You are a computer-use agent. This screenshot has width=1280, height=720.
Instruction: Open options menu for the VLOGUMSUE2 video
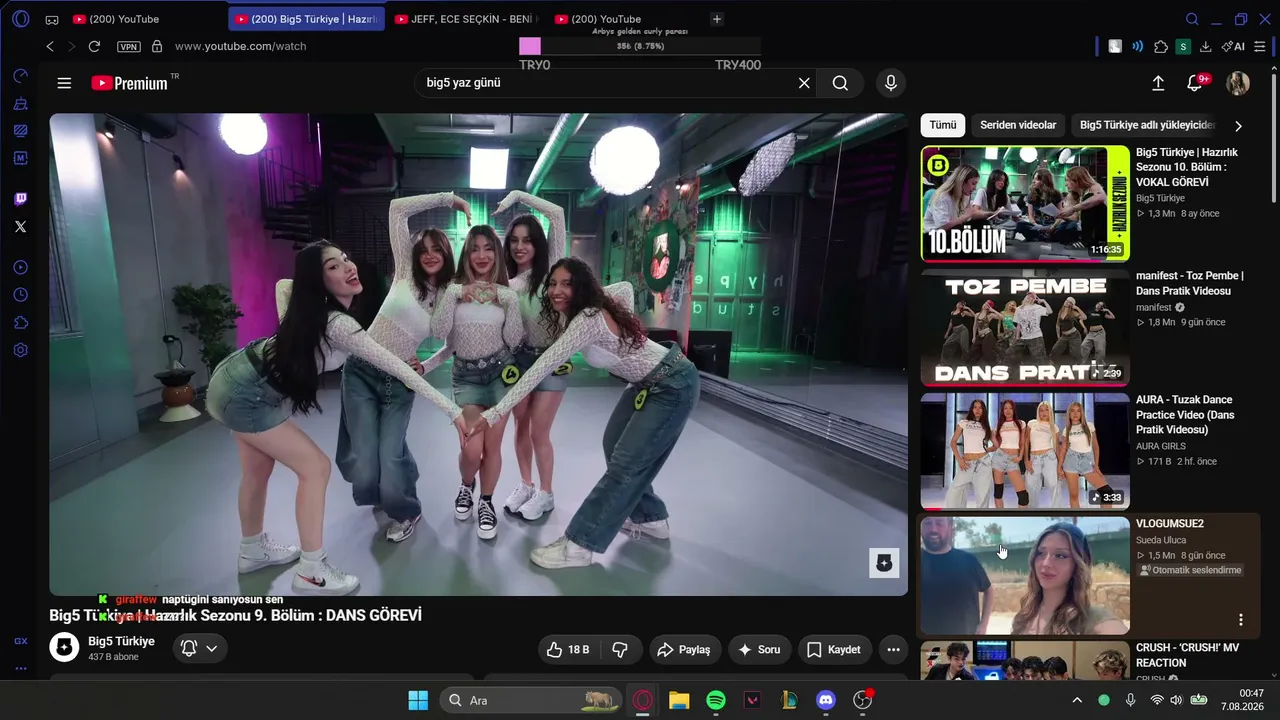pyautogui.click(x=1241, y=620)
